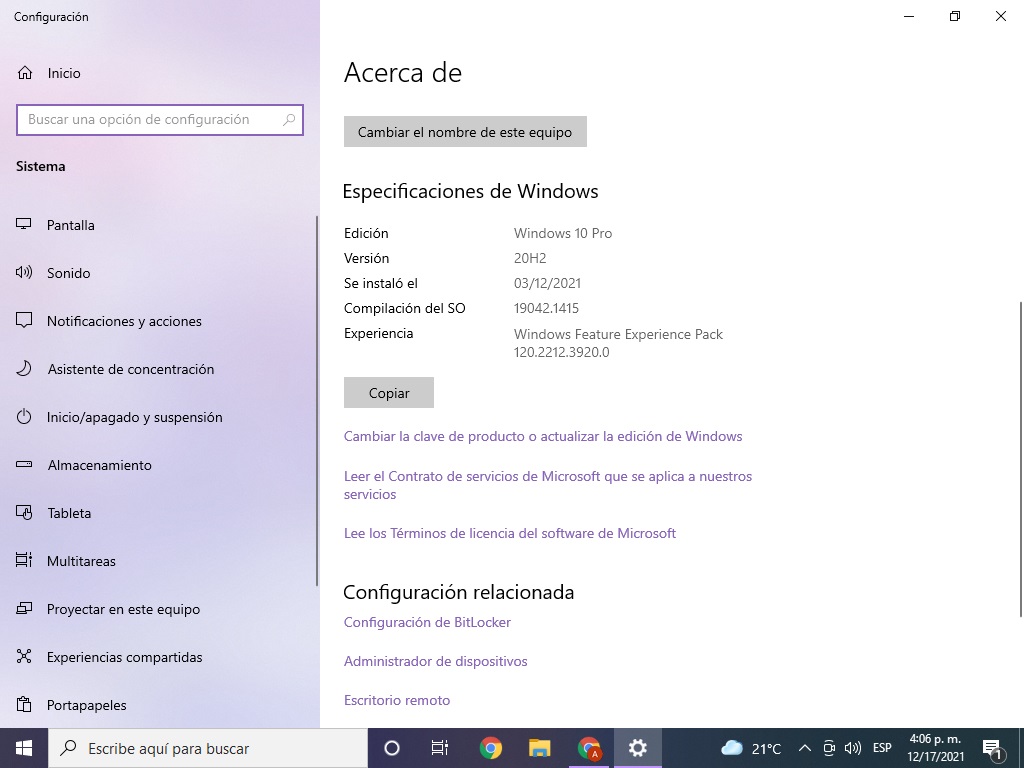Click the Notificaciones y acciones message icon

point(24,321)
